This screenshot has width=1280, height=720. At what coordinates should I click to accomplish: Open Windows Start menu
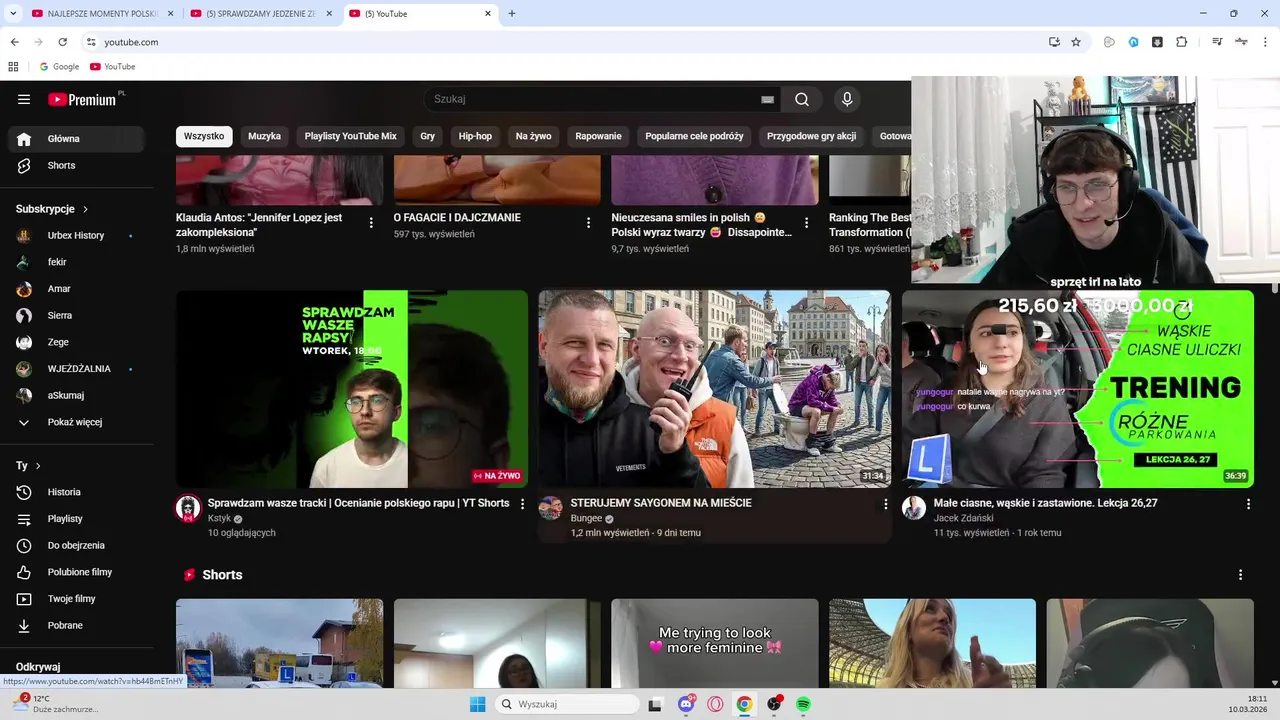[478, 704]
